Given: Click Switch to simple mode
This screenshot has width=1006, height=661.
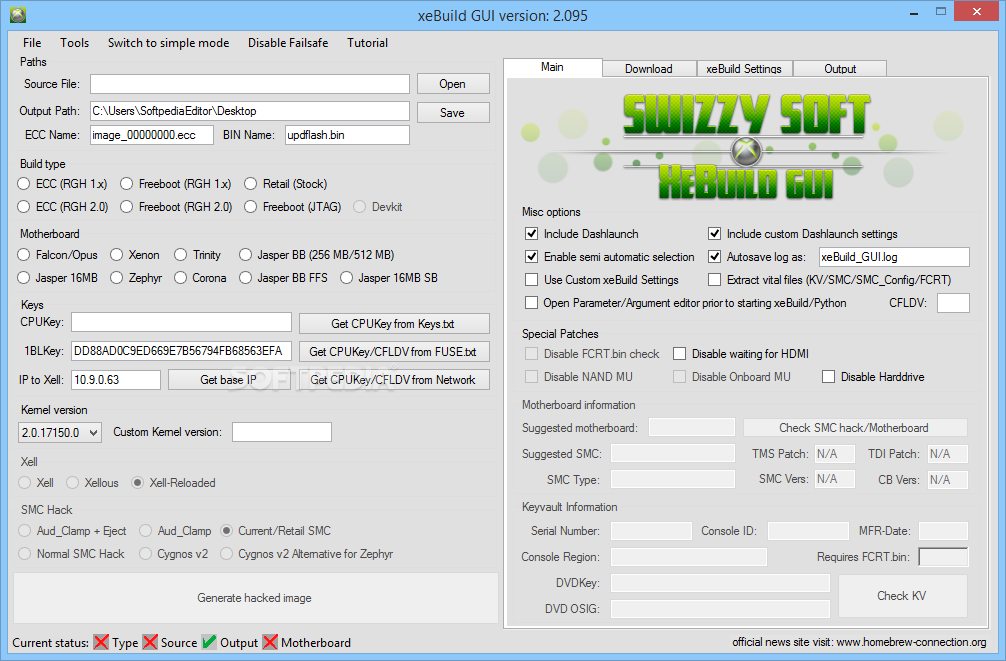Looking at the screenshot, I should (x=168, y=43).
